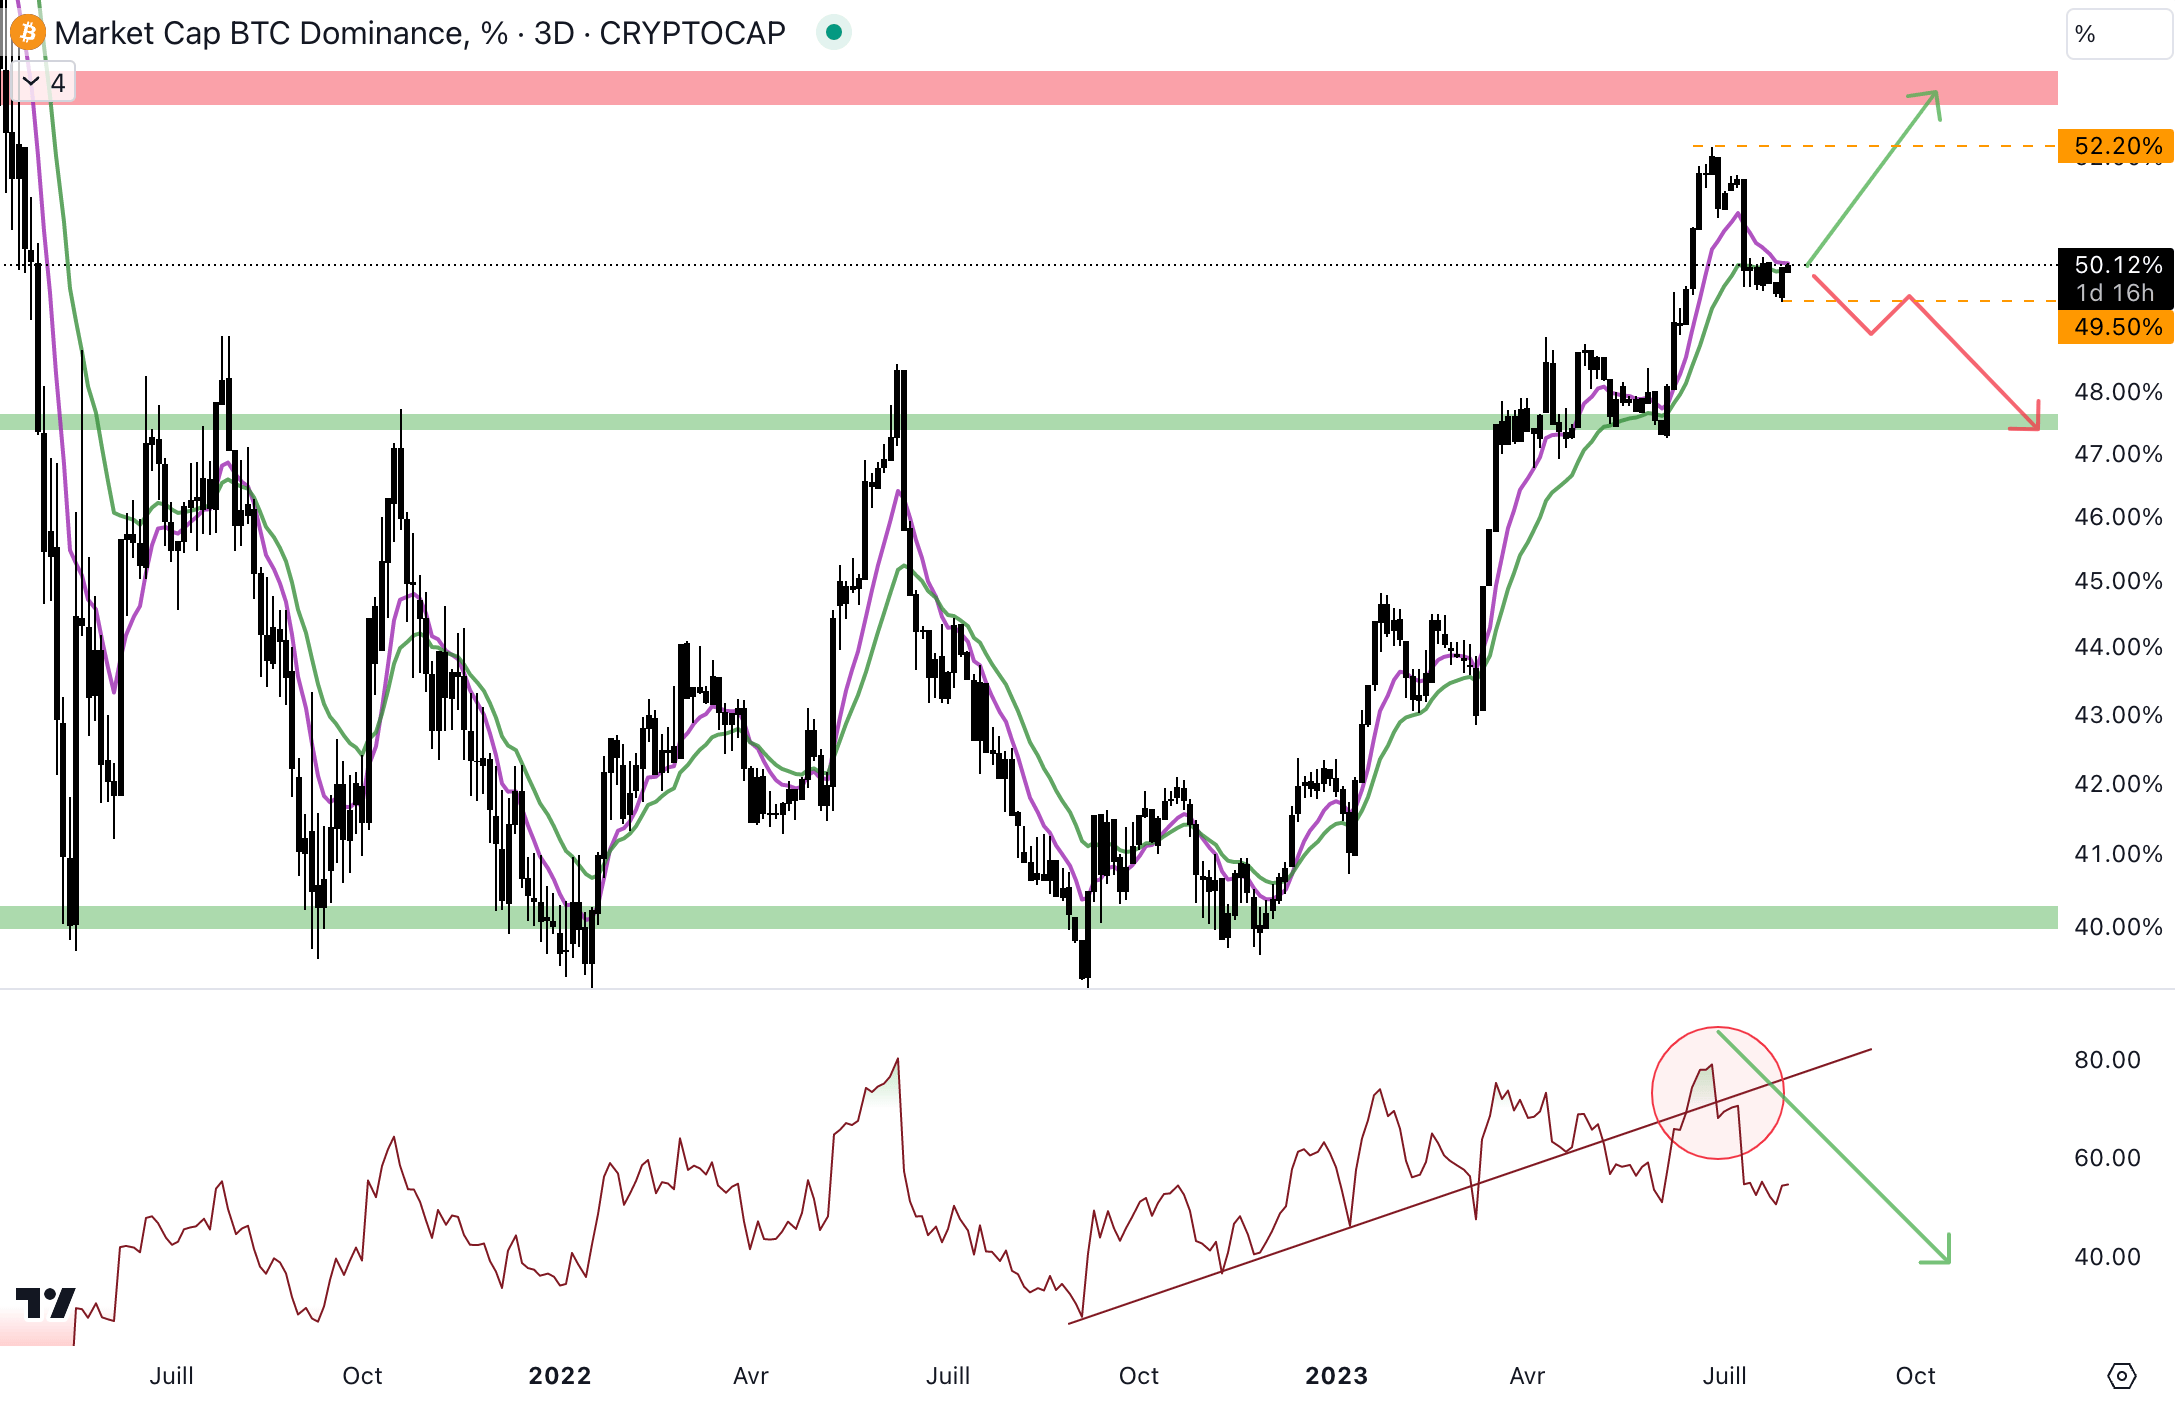The width and height of the screenshot is (2175, 1401).
Task: Open the % price scale unit selector
Action: tap(2117, 34)
